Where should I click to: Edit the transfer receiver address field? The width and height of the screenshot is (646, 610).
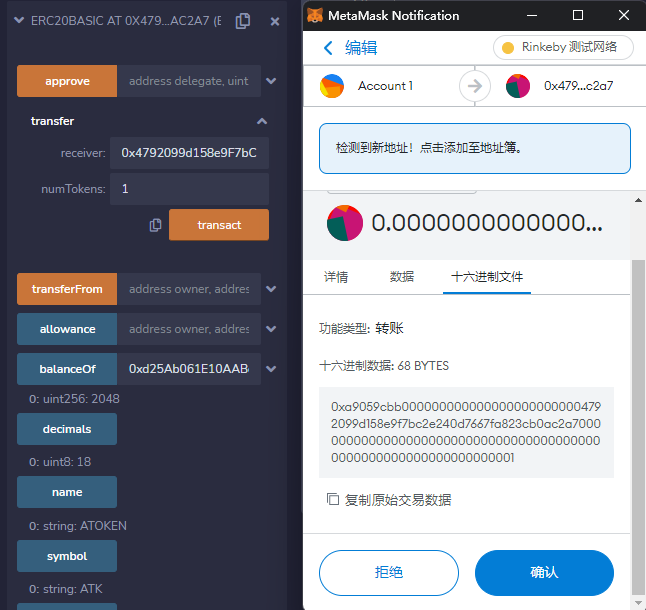click(189, 153)
